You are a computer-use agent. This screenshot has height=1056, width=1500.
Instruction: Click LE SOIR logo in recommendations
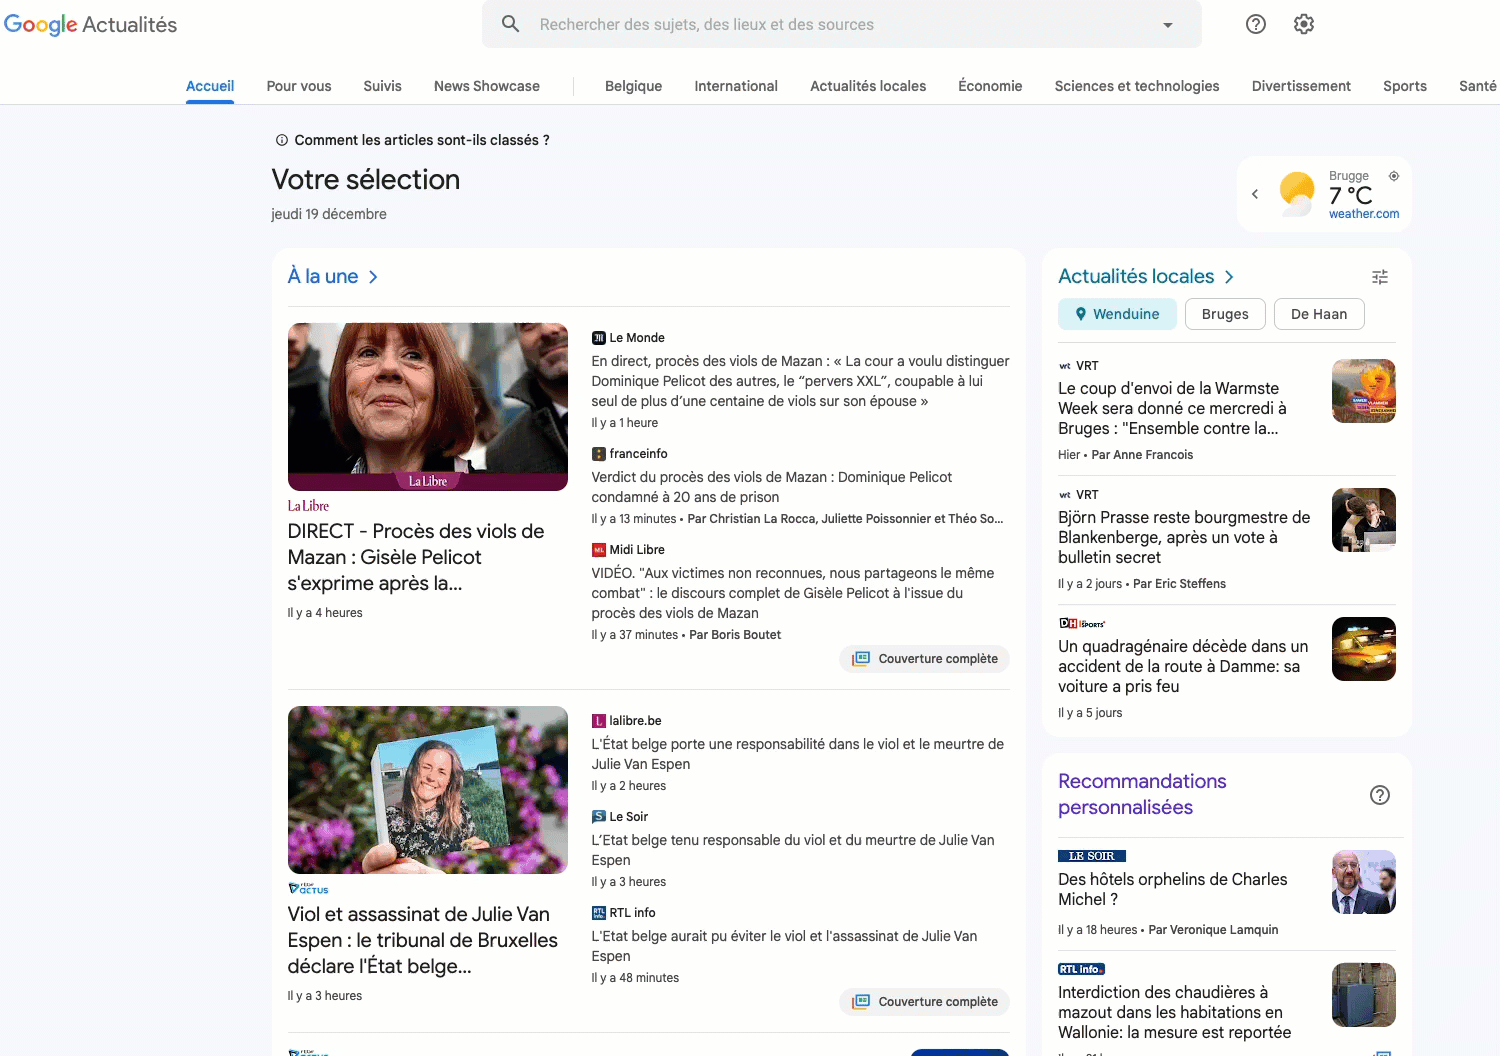1092,856
